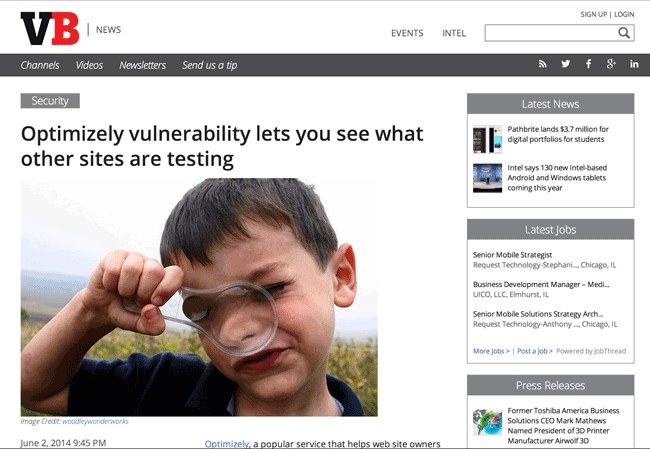
Task: Click the Intel tablets story thumbnail
Action: 488,178
